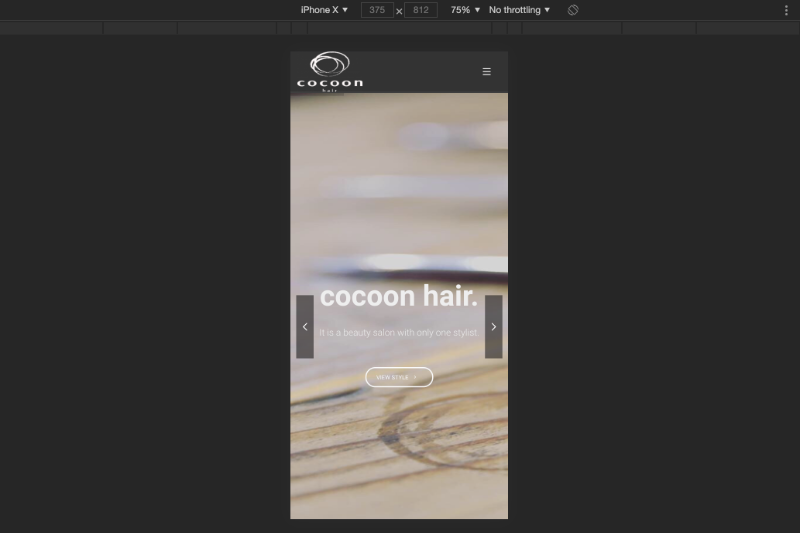
Task: Select far-left segment of the breakpoint bar
Action: (x=50, y=28)
